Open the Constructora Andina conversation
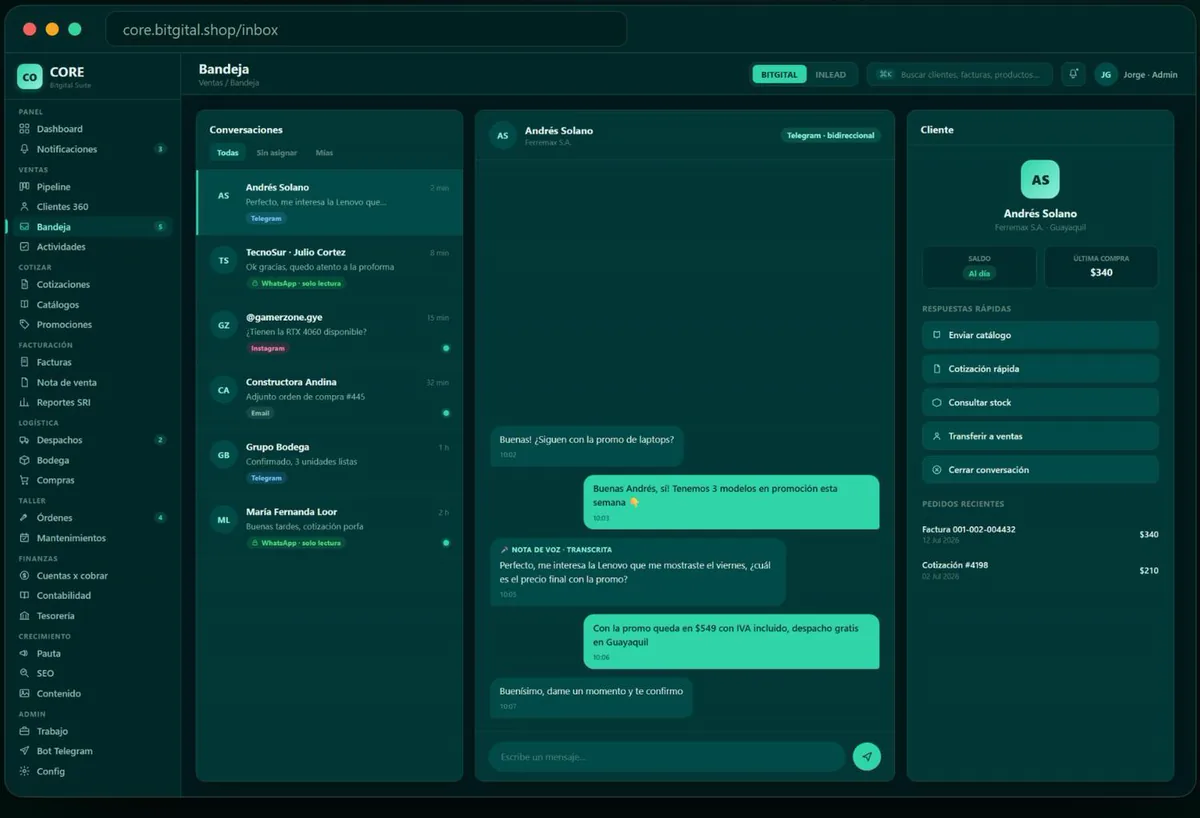The width and height of the screenshot is (1200, 818). (330, 398)
